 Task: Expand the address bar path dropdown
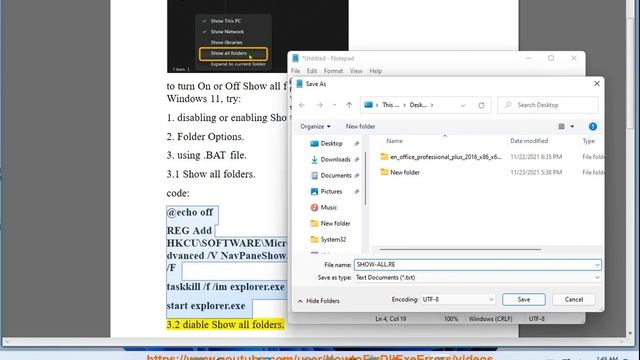click(x=463, y=105)
